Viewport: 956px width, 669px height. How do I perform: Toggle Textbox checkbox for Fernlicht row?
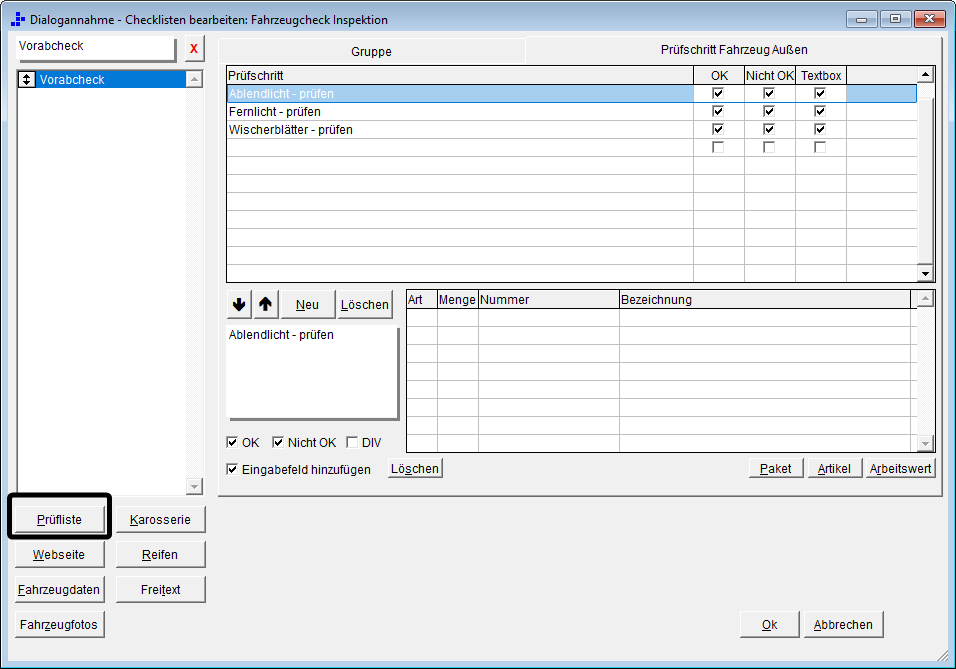(x=820, y=111)
